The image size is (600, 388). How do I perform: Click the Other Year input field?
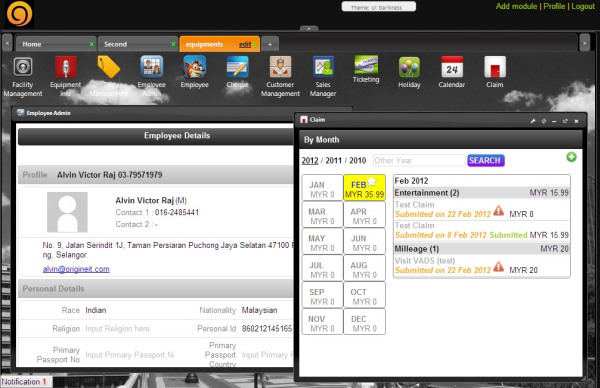(419, 160)
